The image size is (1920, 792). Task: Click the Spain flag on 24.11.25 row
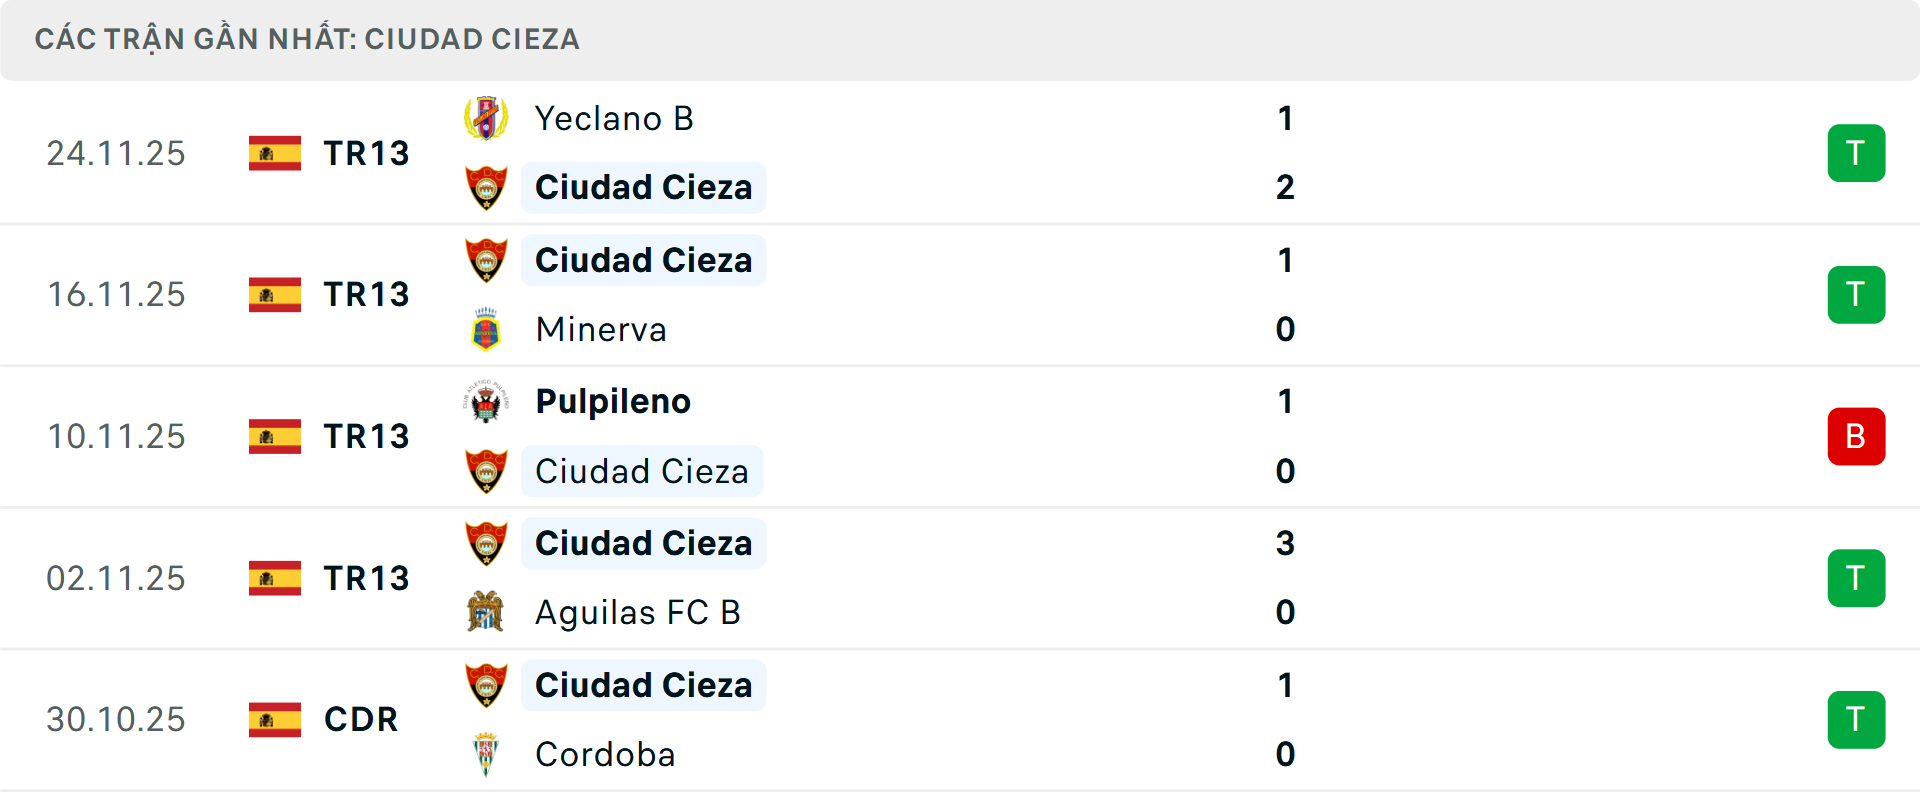point(275,153)
